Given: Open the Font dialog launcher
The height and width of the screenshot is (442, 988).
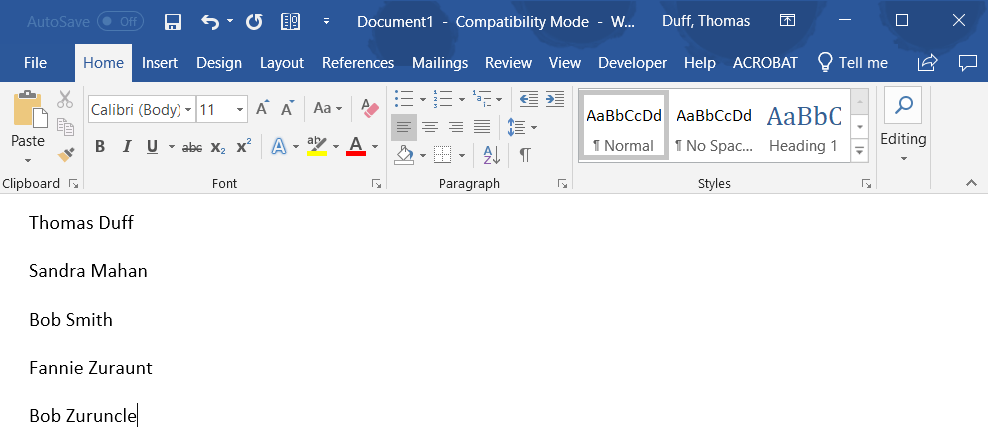Looking at the screenshot, I should coord(376,184).
